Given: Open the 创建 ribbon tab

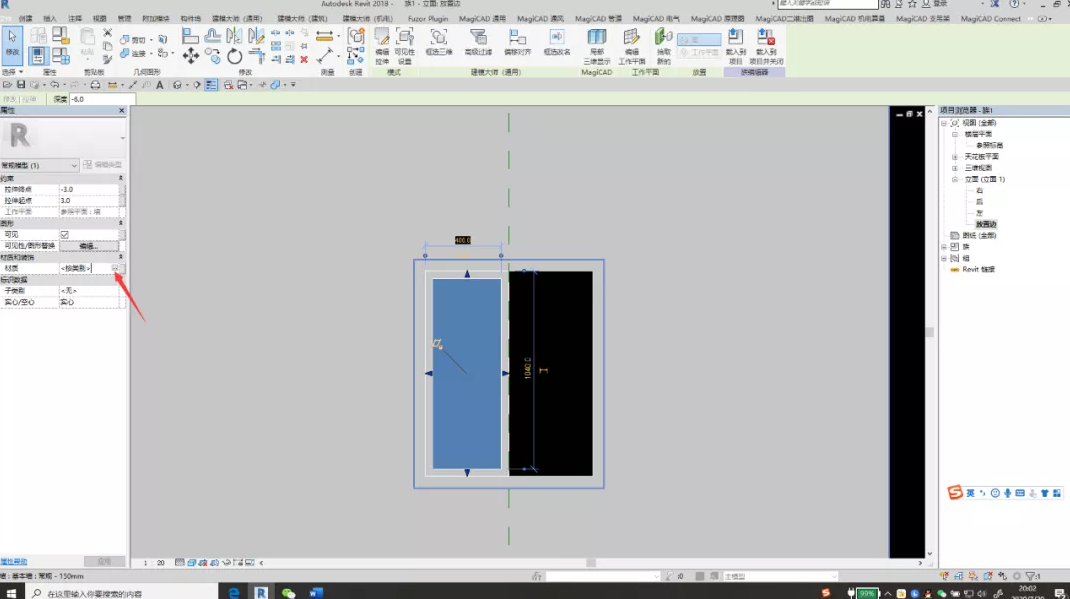Looking at the screenshot, I should (25, 18).
